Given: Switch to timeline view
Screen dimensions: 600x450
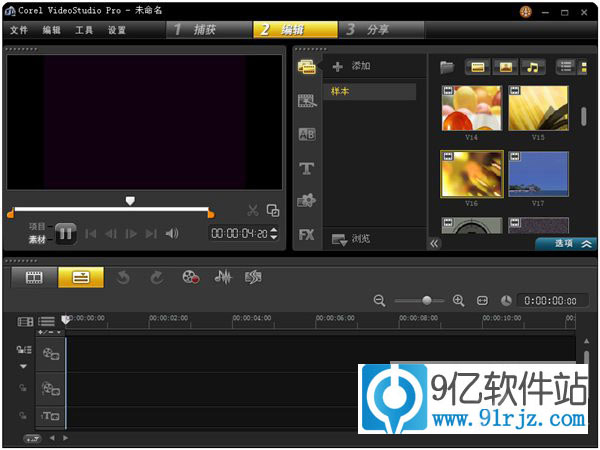Looking at the screenshot, I should [81, 277].
